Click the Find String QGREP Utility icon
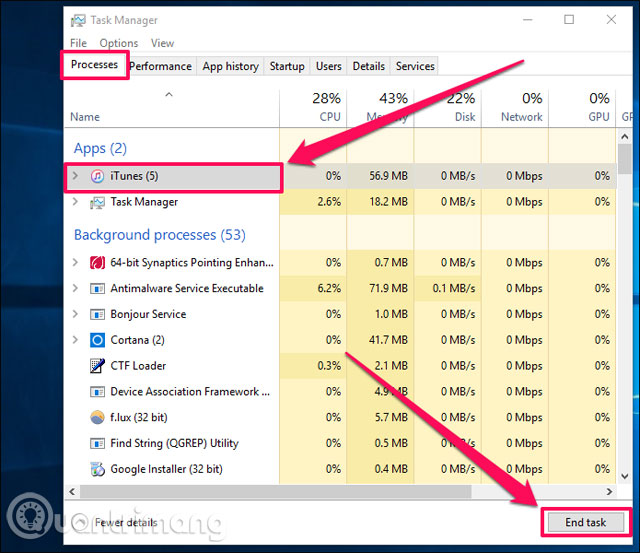This screenshot has height=553, width=640. click(x=97, y=443)
